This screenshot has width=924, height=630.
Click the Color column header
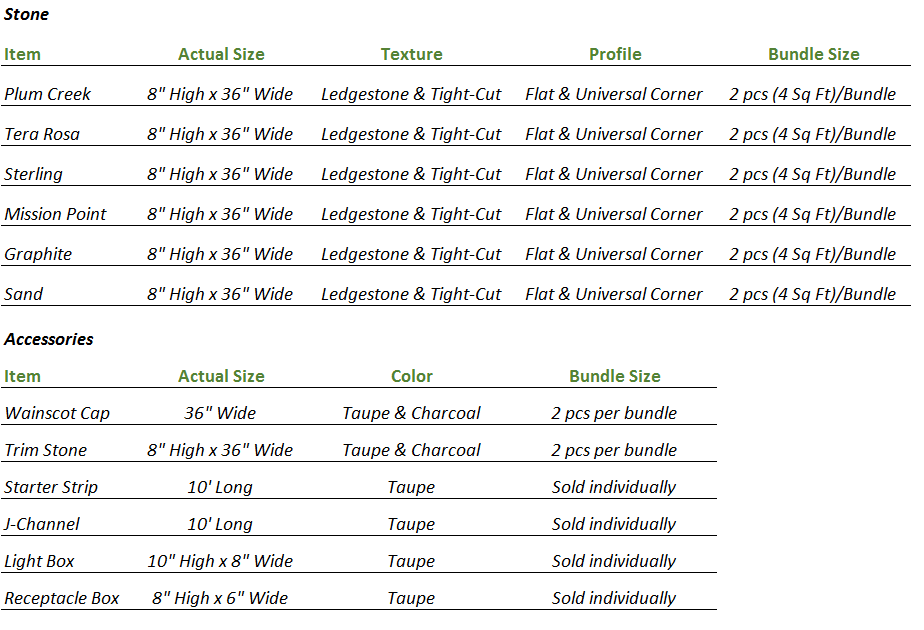coord(411,376)
